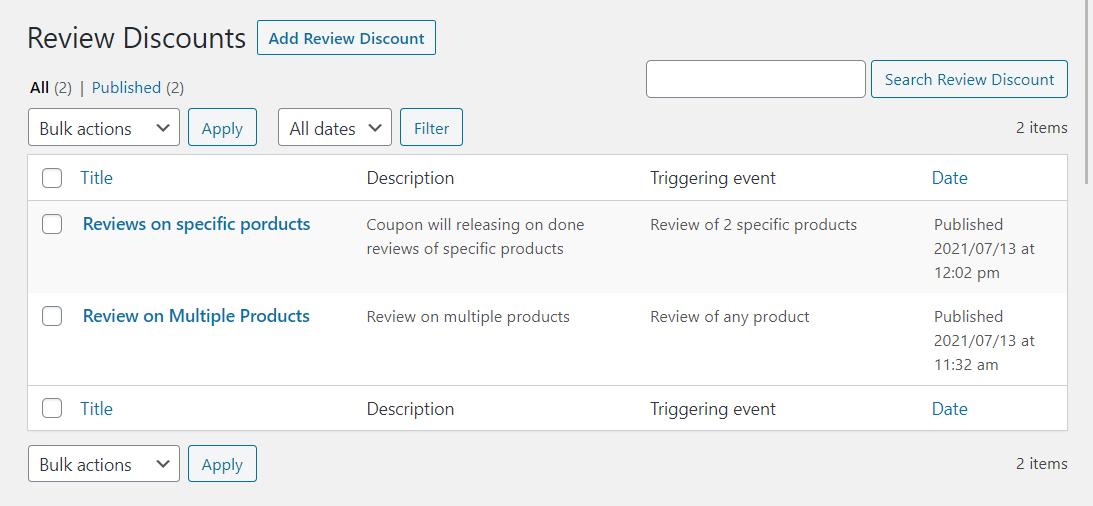Focus the review discount search field
Image resolution: width=1093 pixels, height=506 pixels.
click(755, 79)
